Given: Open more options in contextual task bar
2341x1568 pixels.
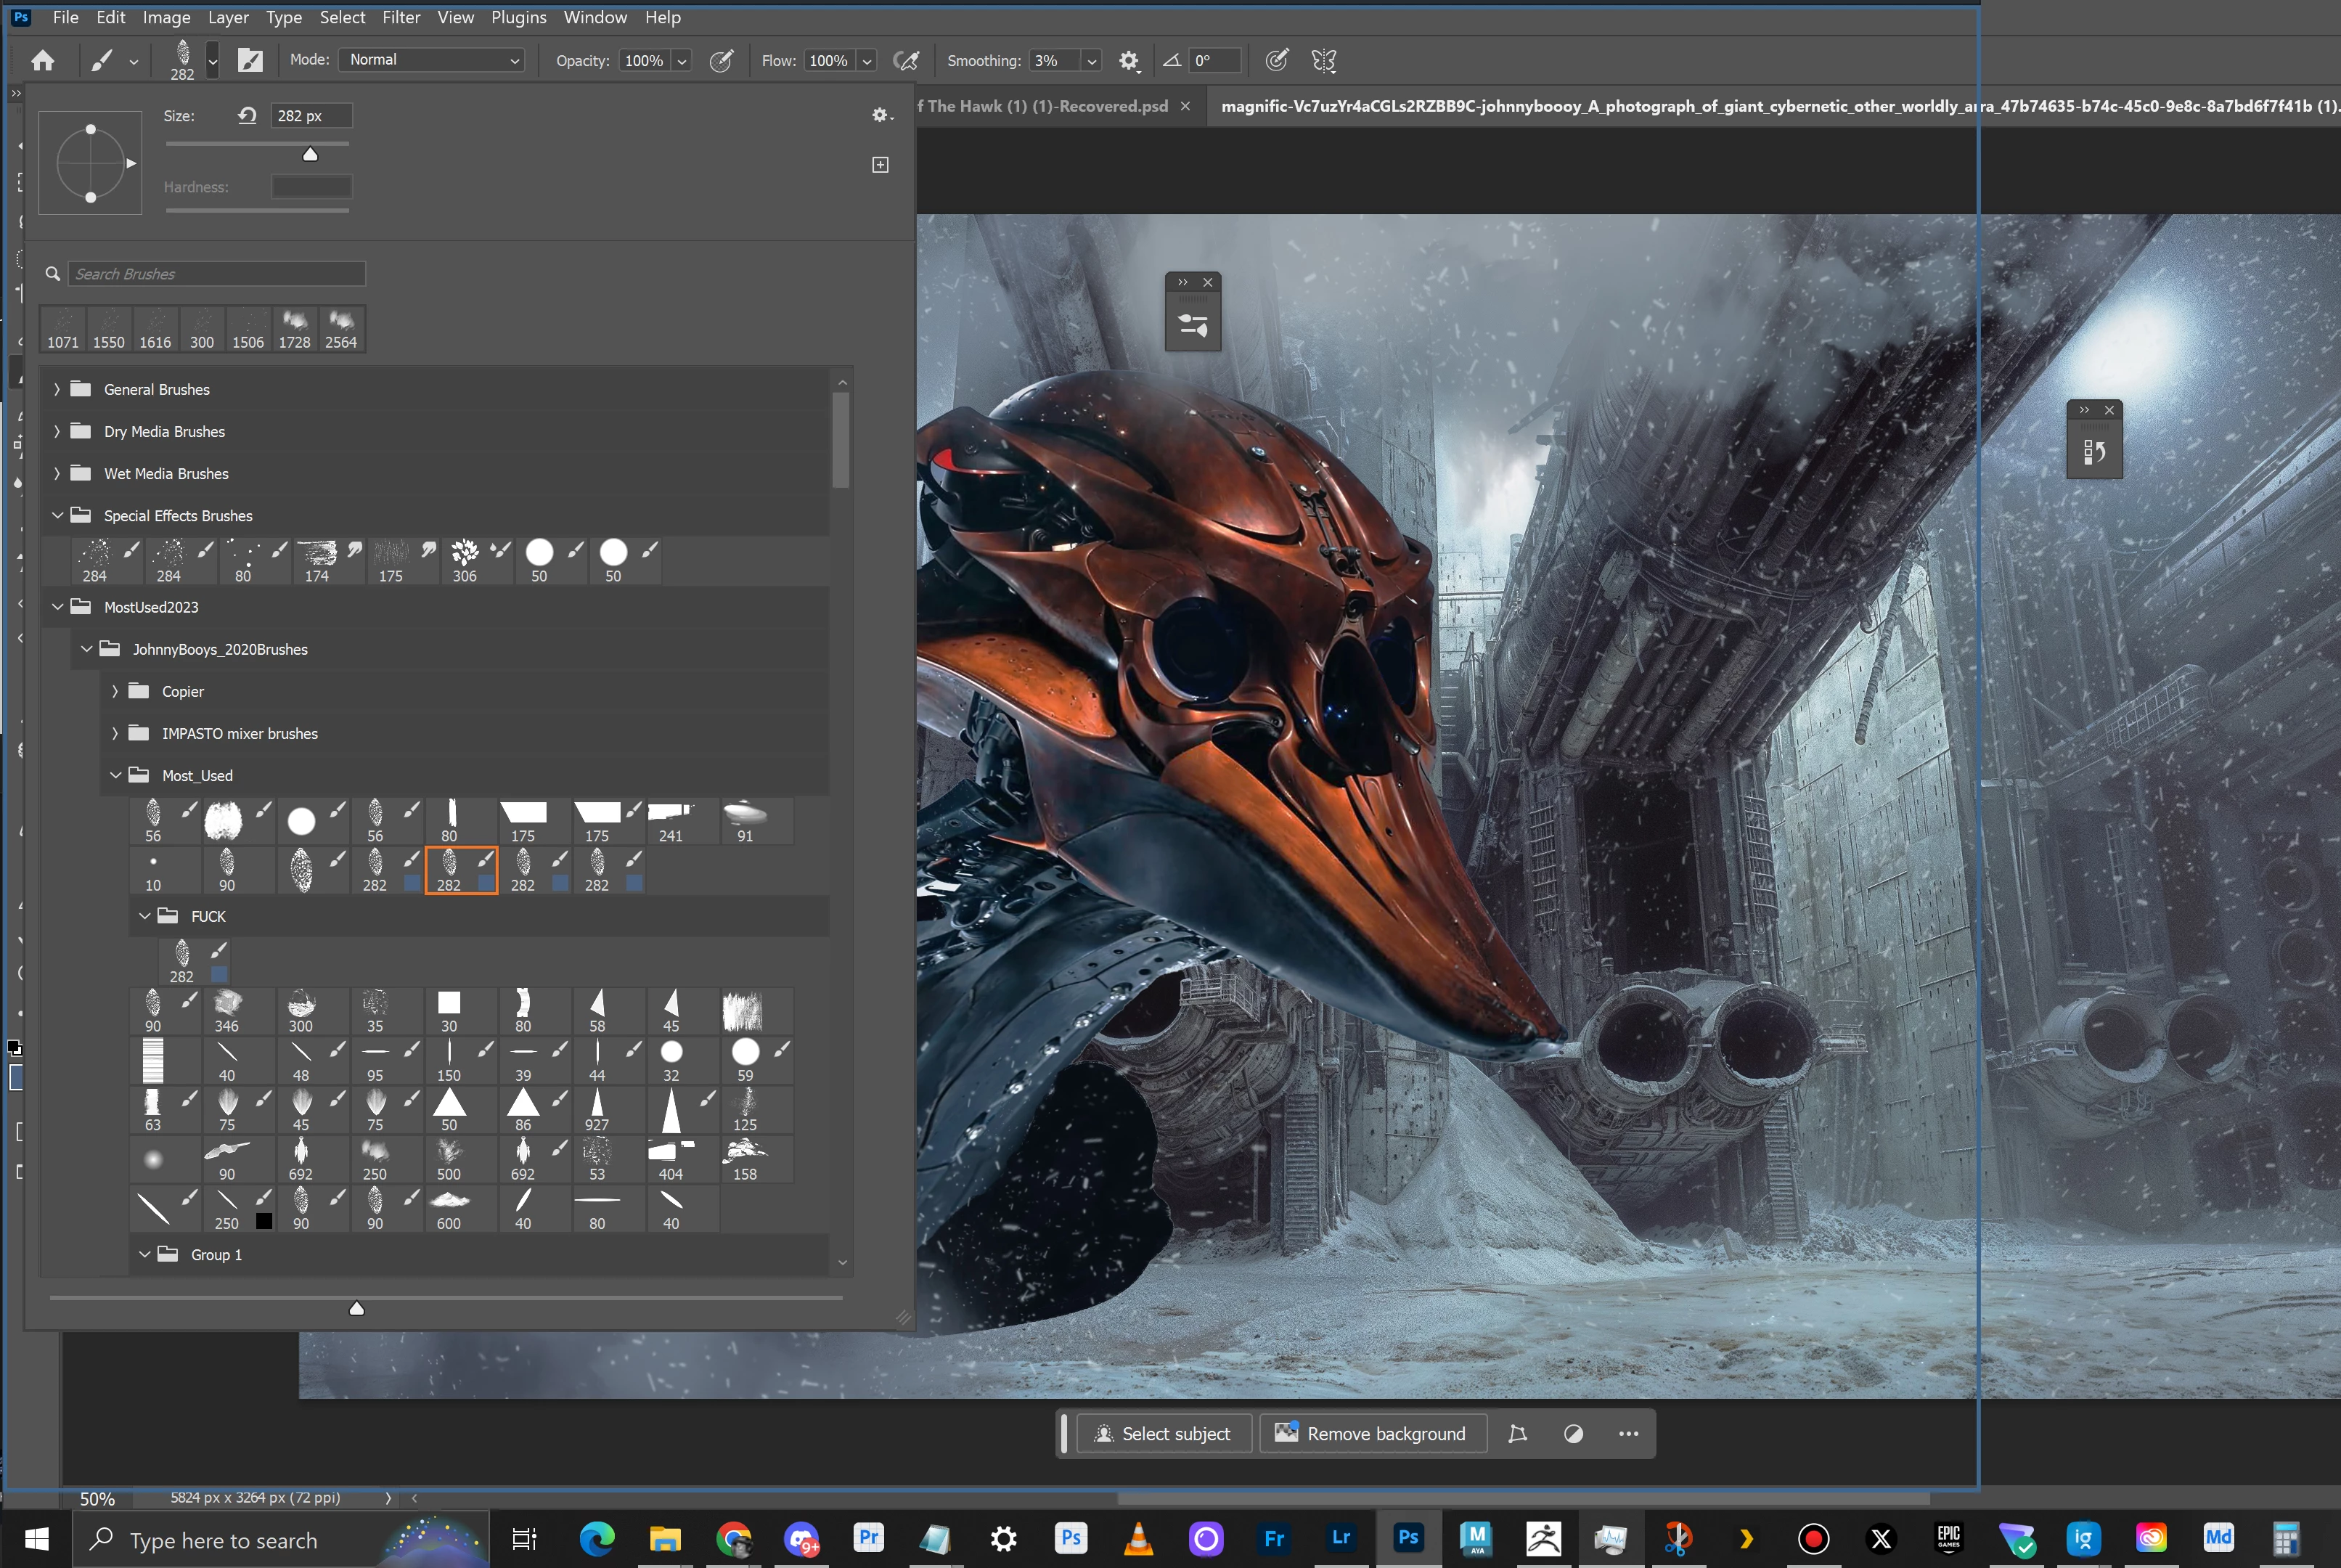Looking at the screenshot, I should [x=1628, y=1434].
